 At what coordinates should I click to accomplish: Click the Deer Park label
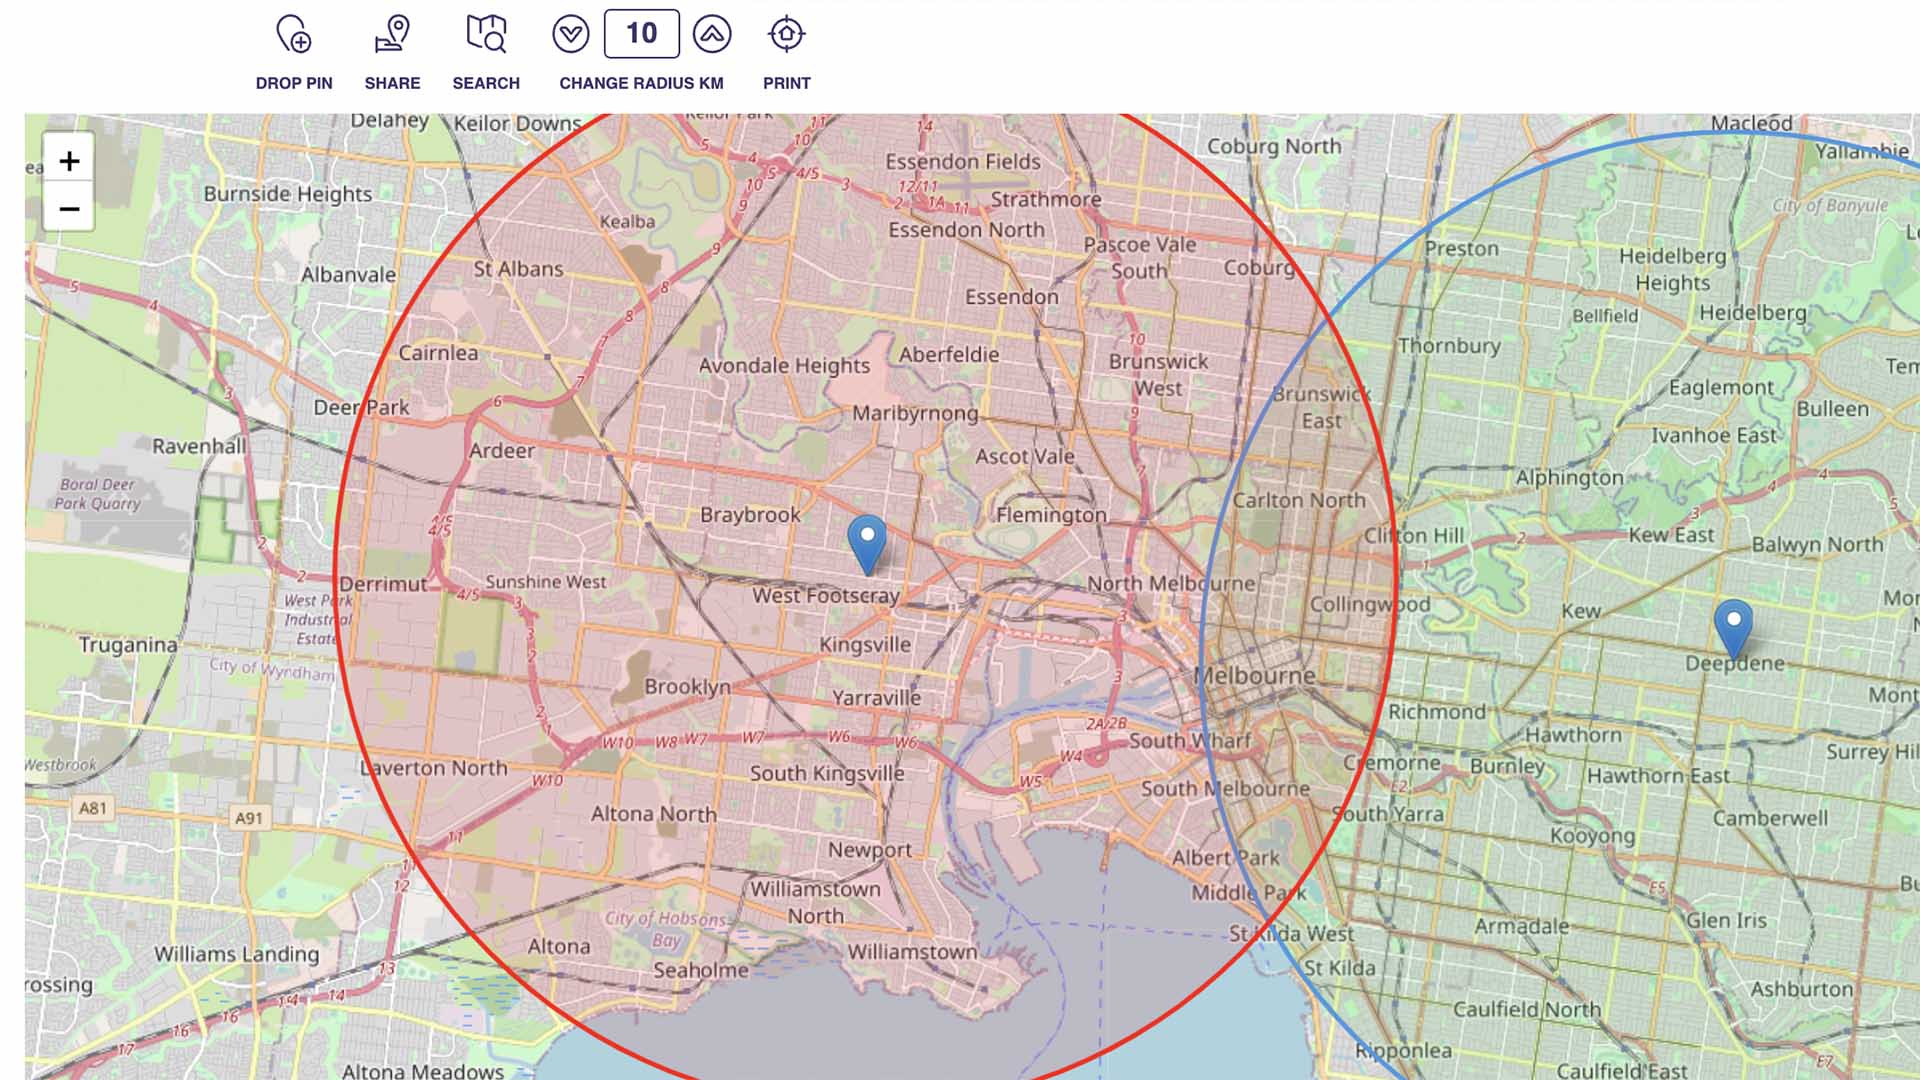[x=361, y=408]
